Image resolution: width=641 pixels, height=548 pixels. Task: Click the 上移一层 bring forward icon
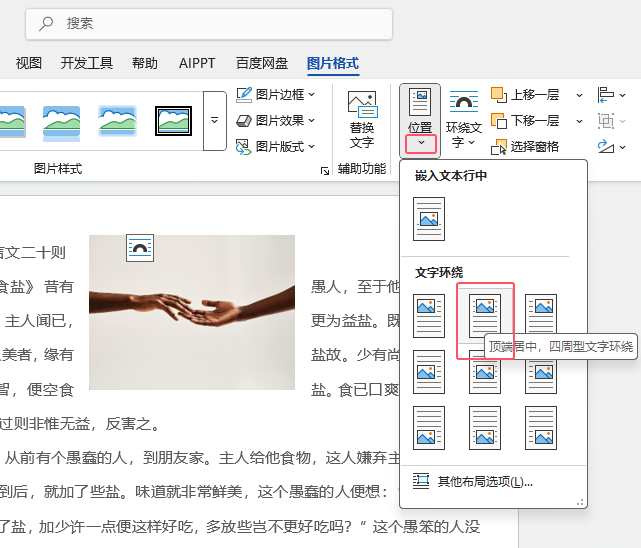pyautogui.click(x=499, y=95)
